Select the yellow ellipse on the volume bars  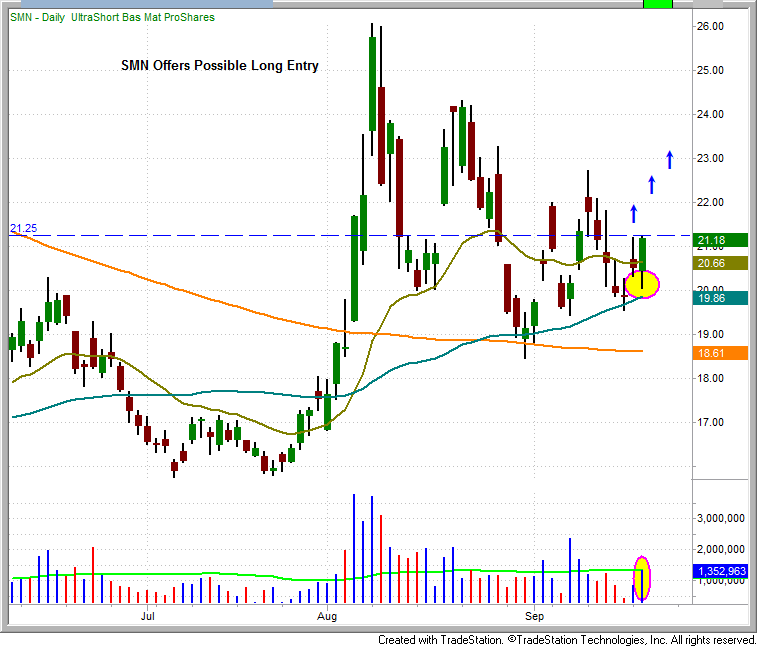pyautogui.click(x=642, y=577)
